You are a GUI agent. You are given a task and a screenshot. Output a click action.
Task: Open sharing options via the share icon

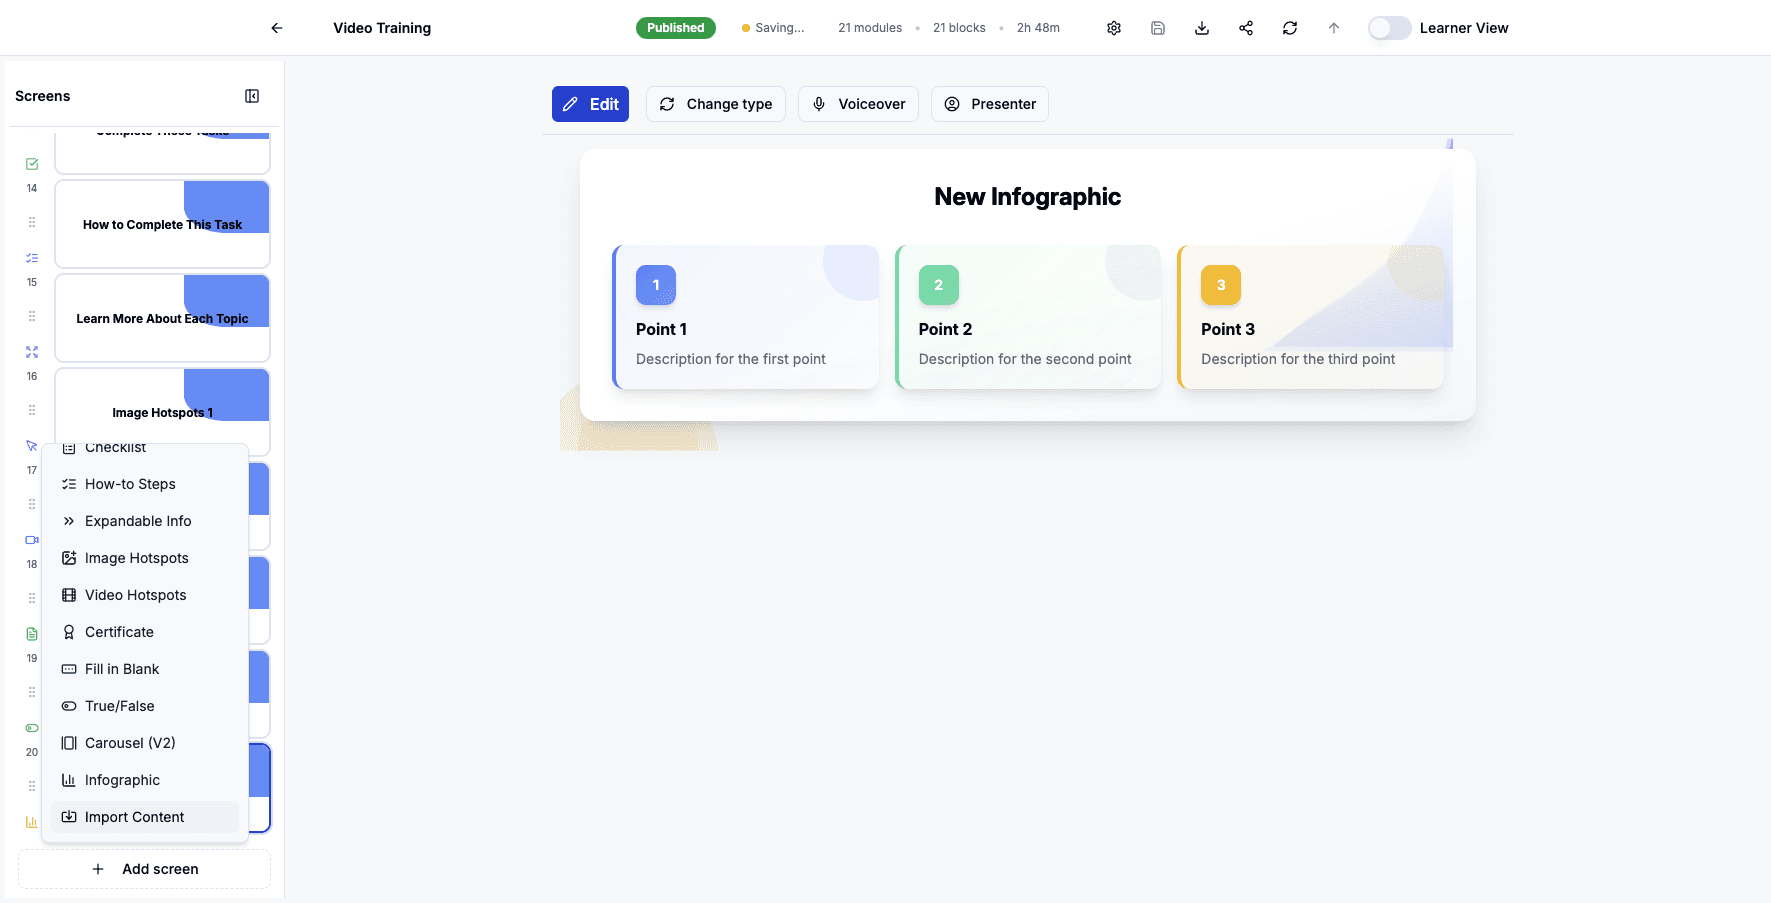click(x=1245, y=27)
